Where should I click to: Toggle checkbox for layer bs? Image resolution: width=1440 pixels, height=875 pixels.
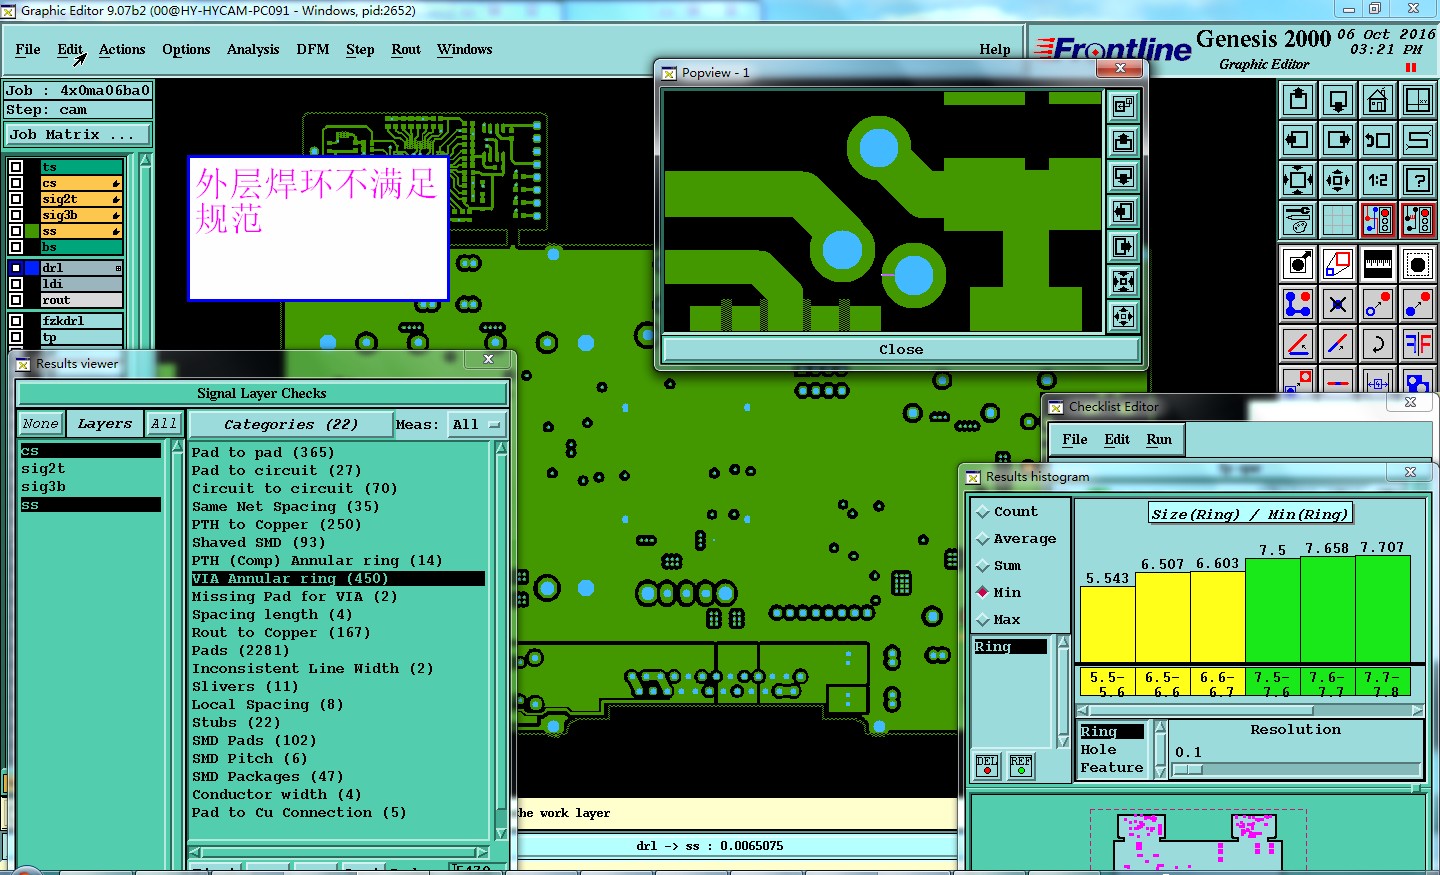(x=16, y=246)
